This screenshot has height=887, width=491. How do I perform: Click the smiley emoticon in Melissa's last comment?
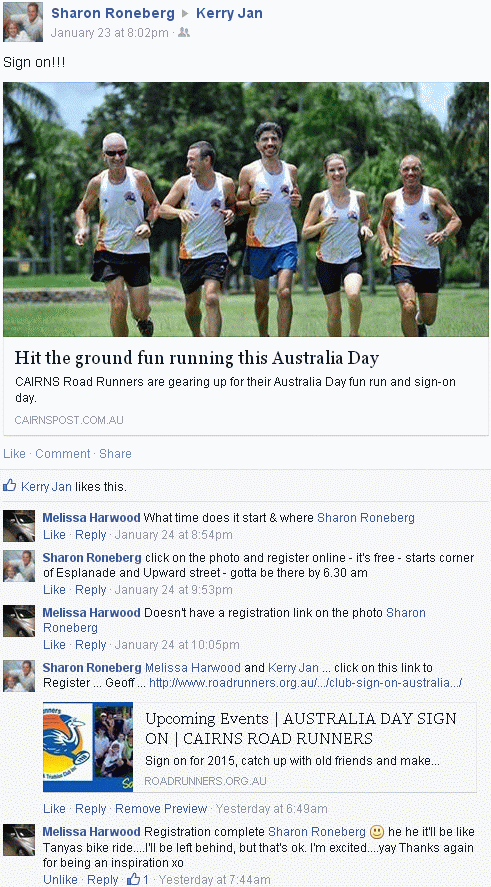(x=376, y=833)
